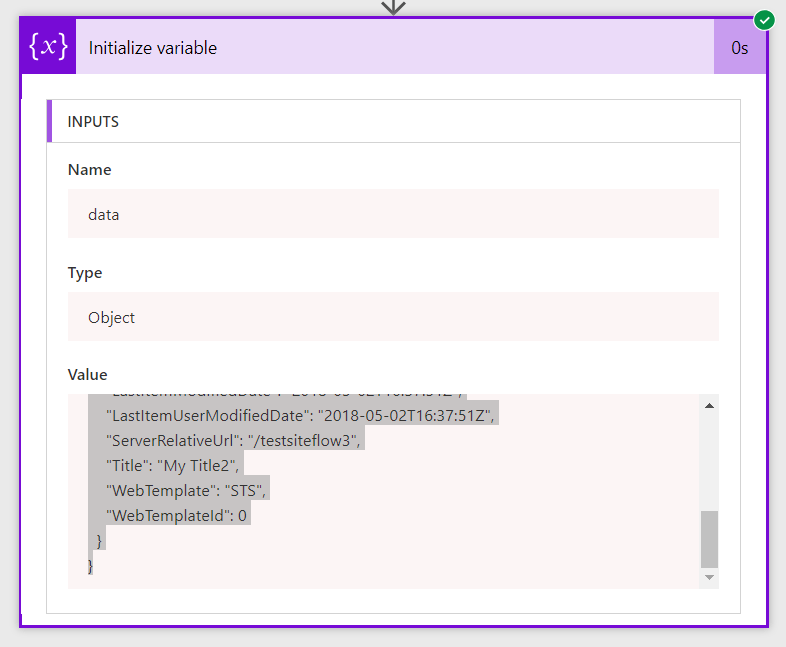Click the "WebTemplate": "STS" line
This screenshot has height=647, width=786.
185,491
